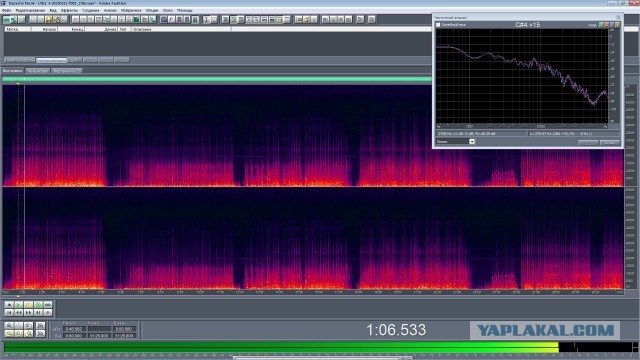Open the Вид menu
Viewport: 640px width, 360px height.
tap(53, 10)
